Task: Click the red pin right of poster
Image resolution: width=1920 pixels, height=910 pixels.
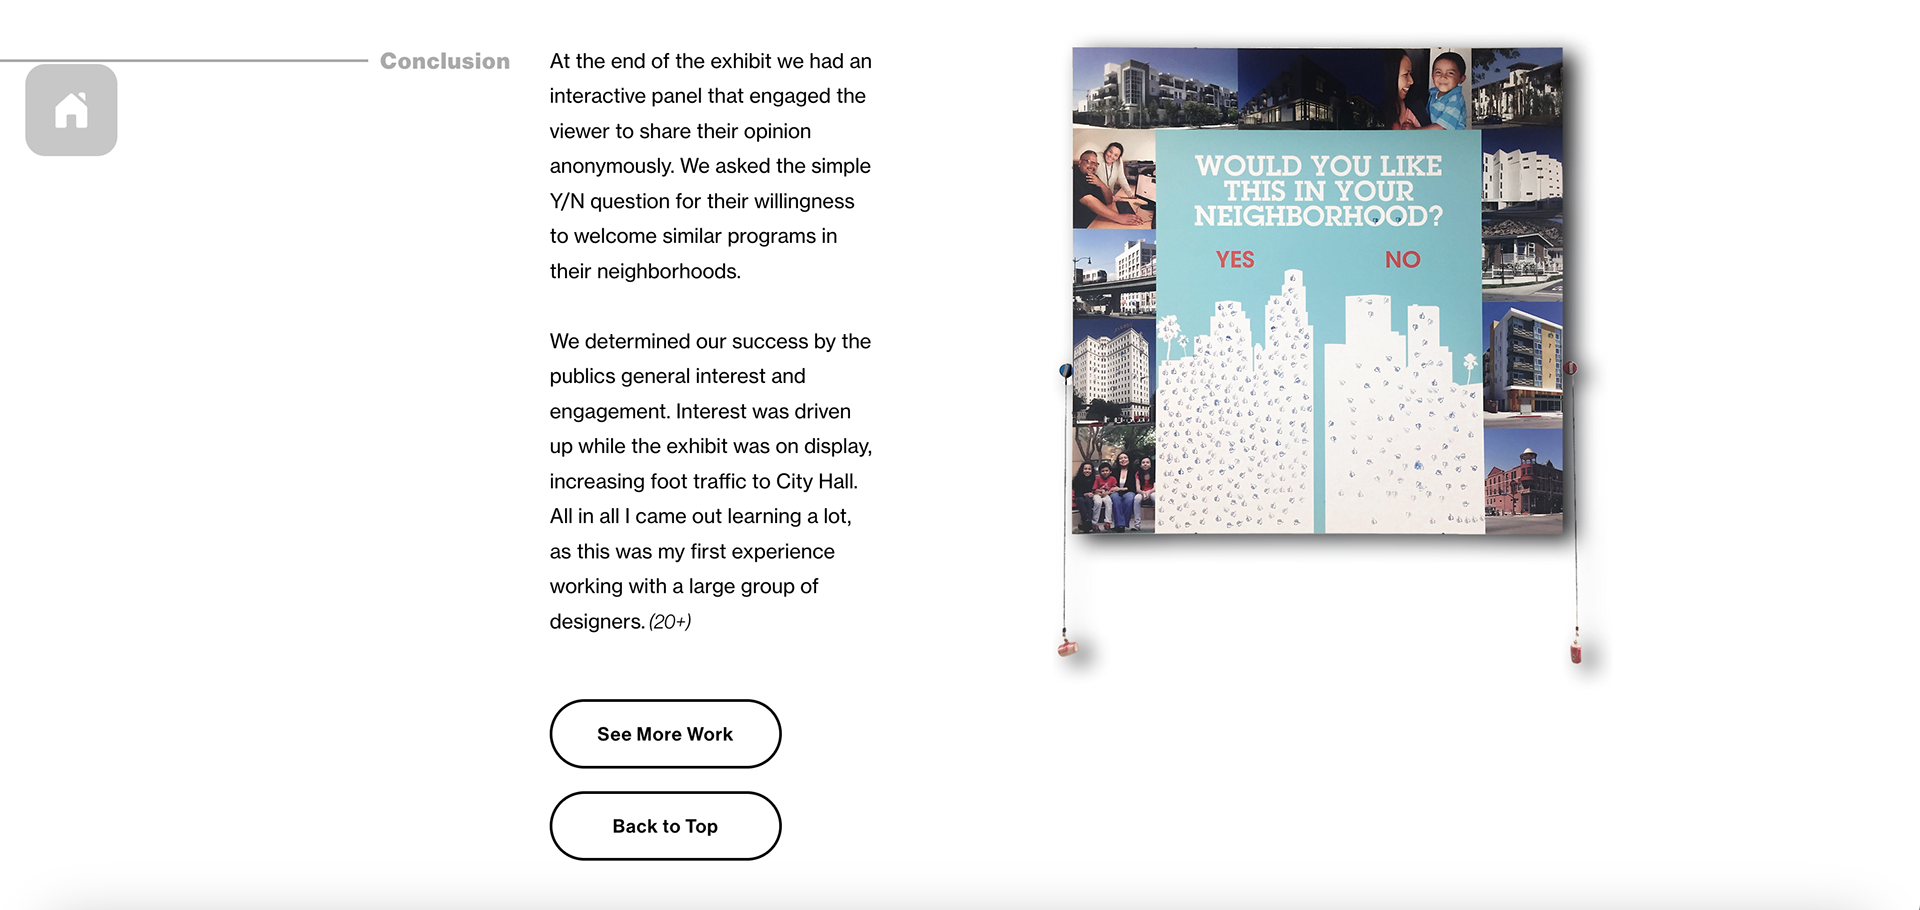Action: tap(1572, 368)
